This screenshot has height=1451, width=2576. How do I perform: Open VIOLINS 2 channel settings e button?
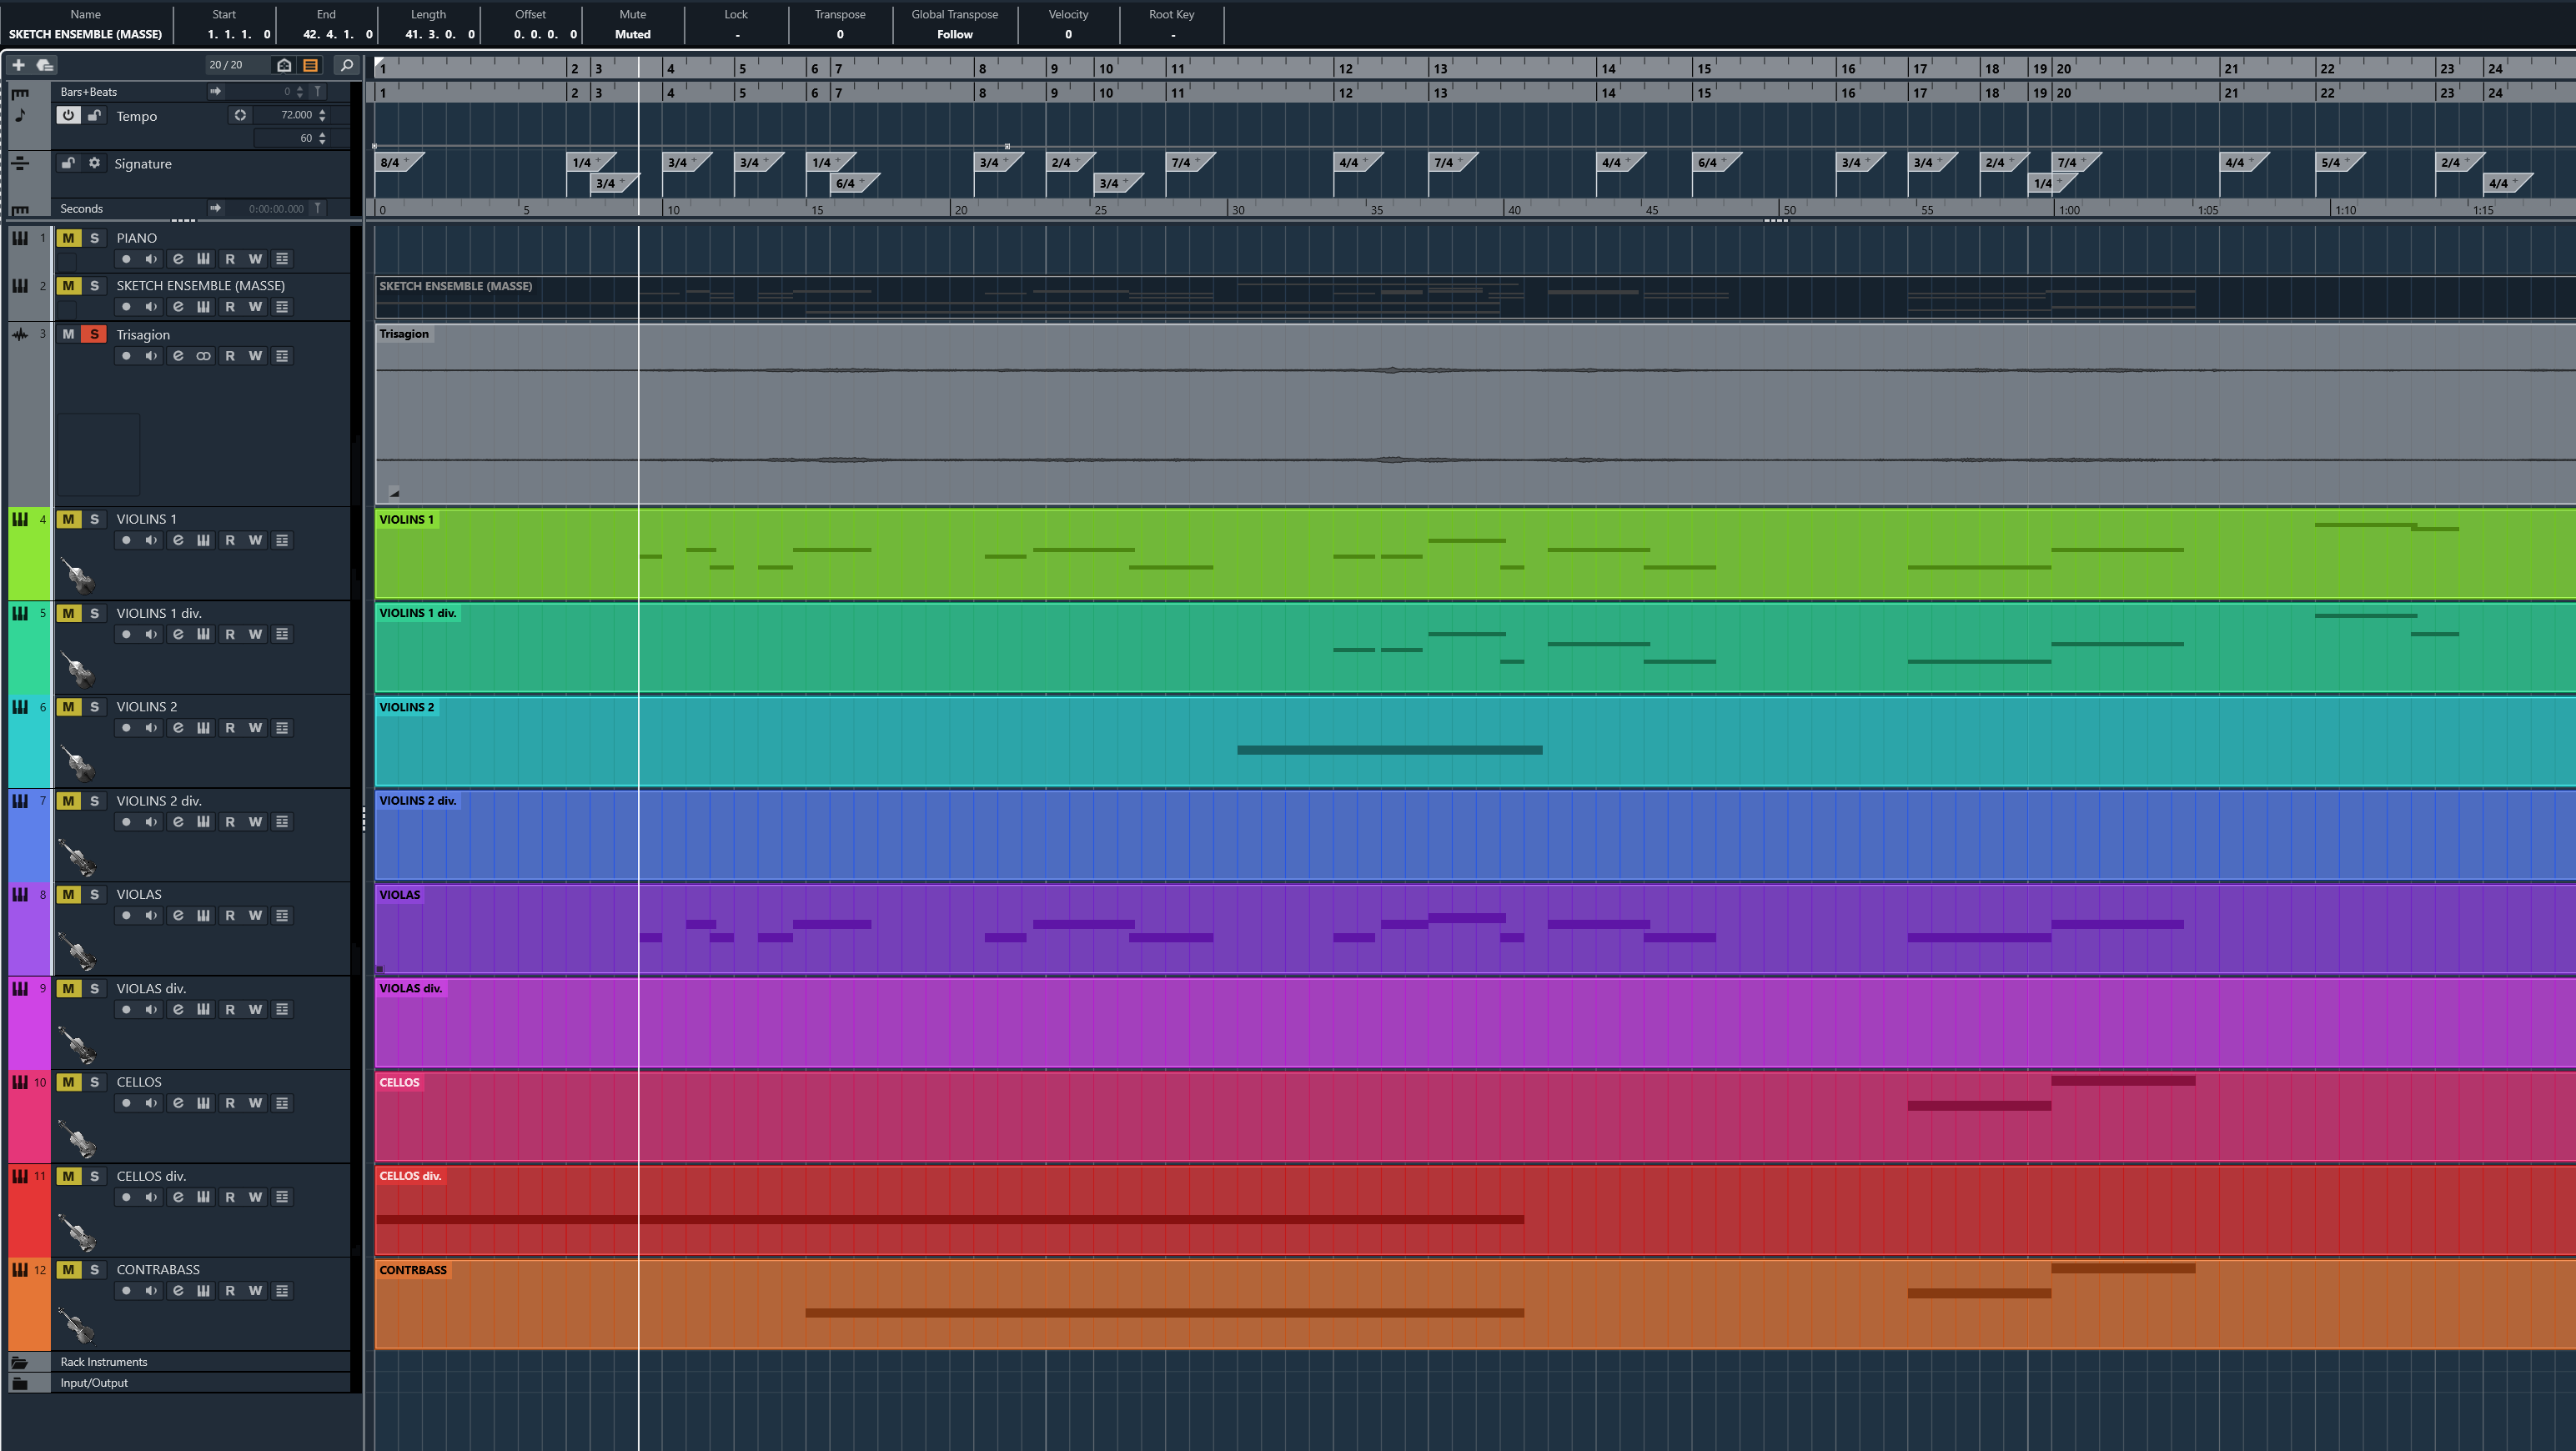point(178,728)
